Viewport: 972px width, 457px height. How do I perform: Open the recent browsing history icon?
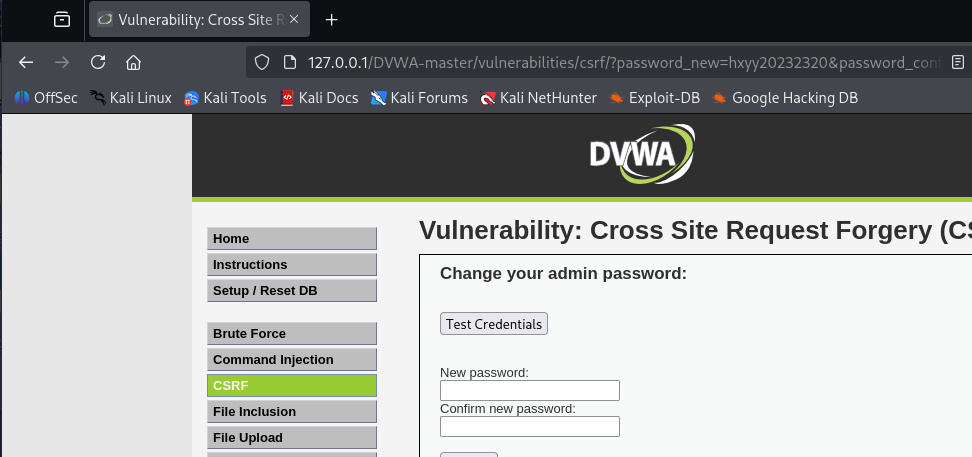tap(62, 19)
